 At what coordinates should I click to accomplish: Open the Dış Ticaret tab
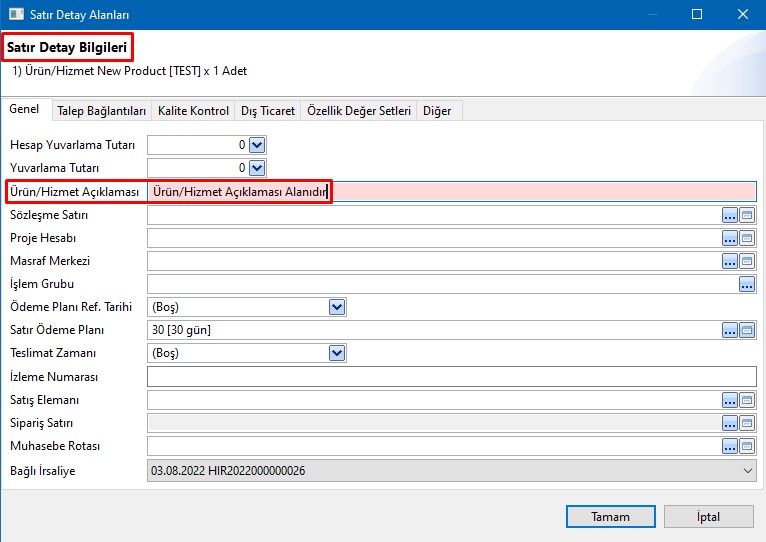tap(268, 111)
